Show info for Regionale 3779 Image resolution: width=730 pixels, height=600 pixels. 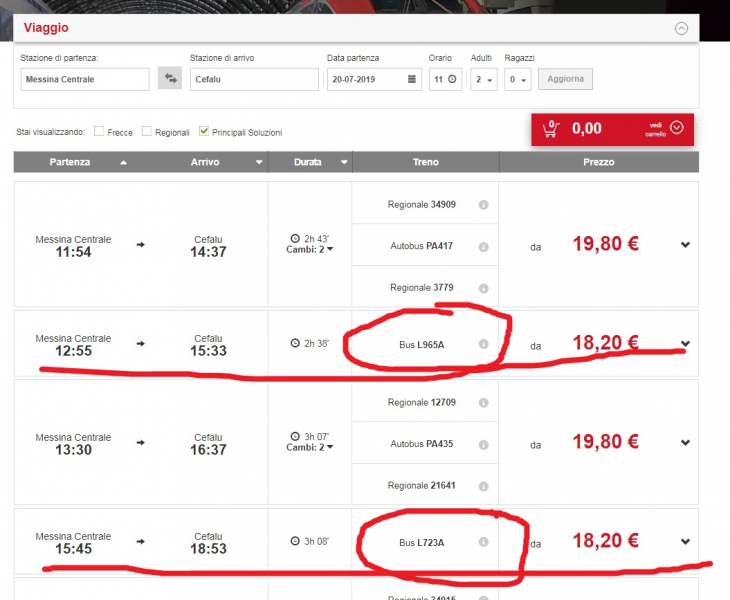pyautogui.click(x=484, y=289)
